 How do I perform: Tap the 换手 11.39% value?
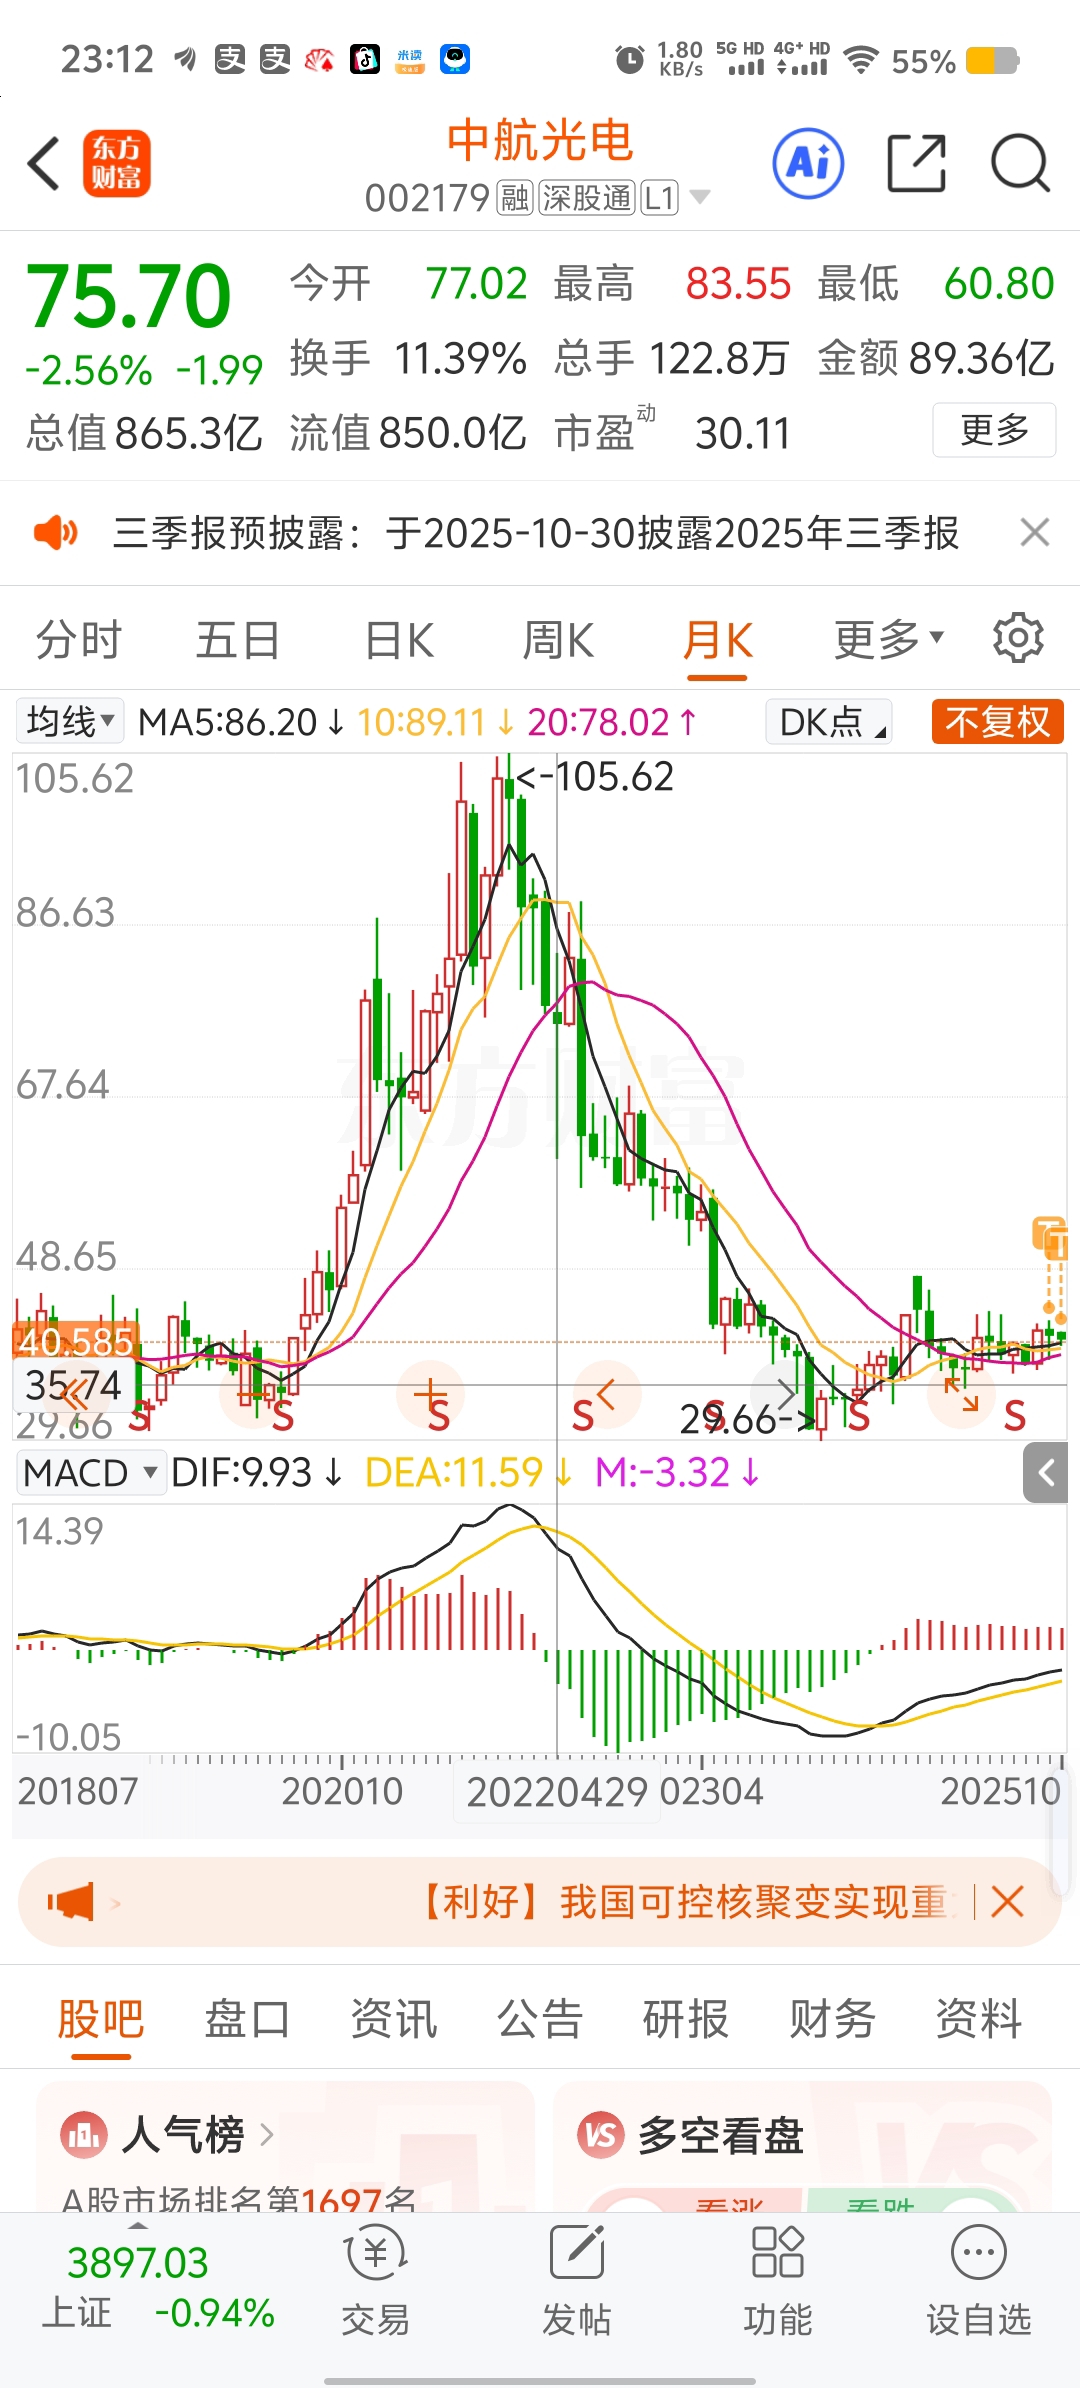click(408, 358)
